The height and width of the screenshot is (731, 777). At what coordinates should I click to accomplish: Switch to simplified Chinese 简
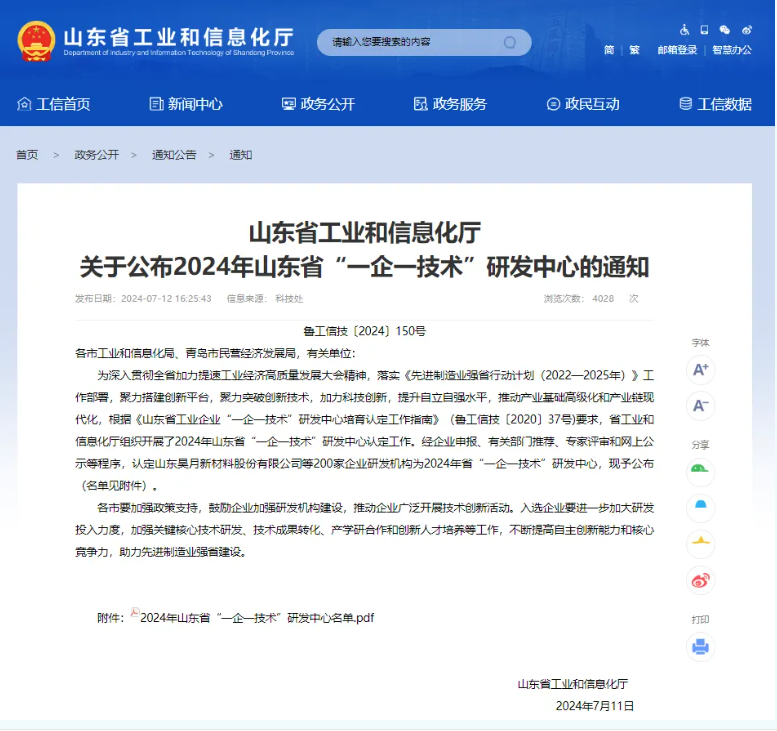click(609, 50)
